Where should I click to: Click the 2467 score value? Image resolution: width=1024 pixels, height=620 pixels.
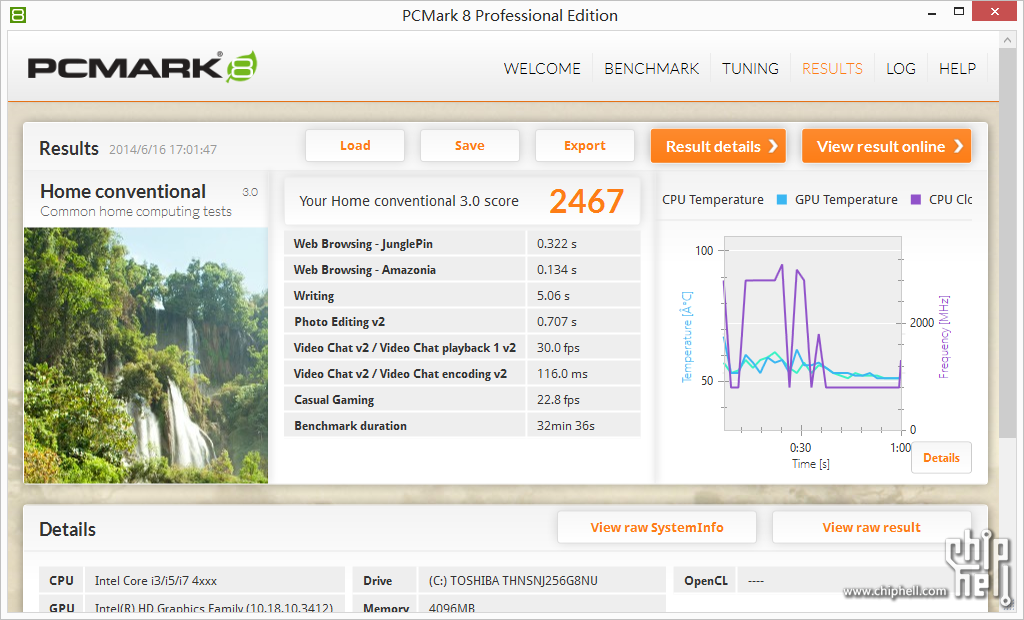tap(586, 201)
